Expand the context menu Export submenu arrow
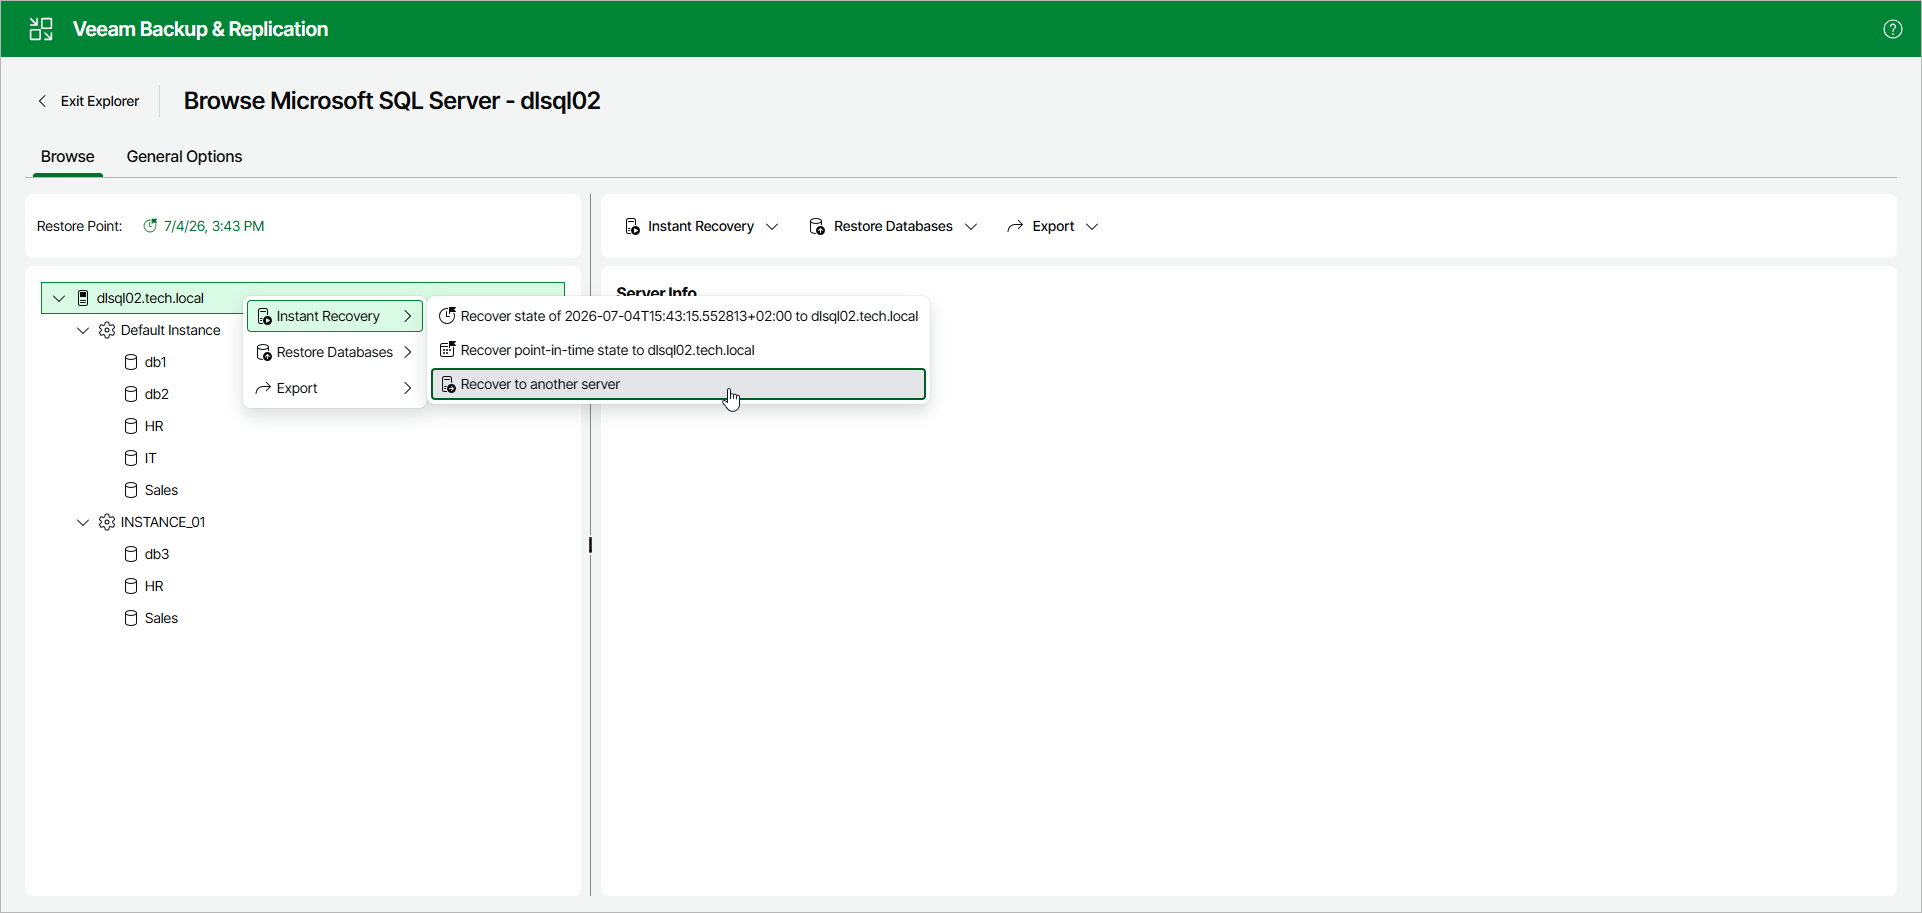 tap(408, 388)
